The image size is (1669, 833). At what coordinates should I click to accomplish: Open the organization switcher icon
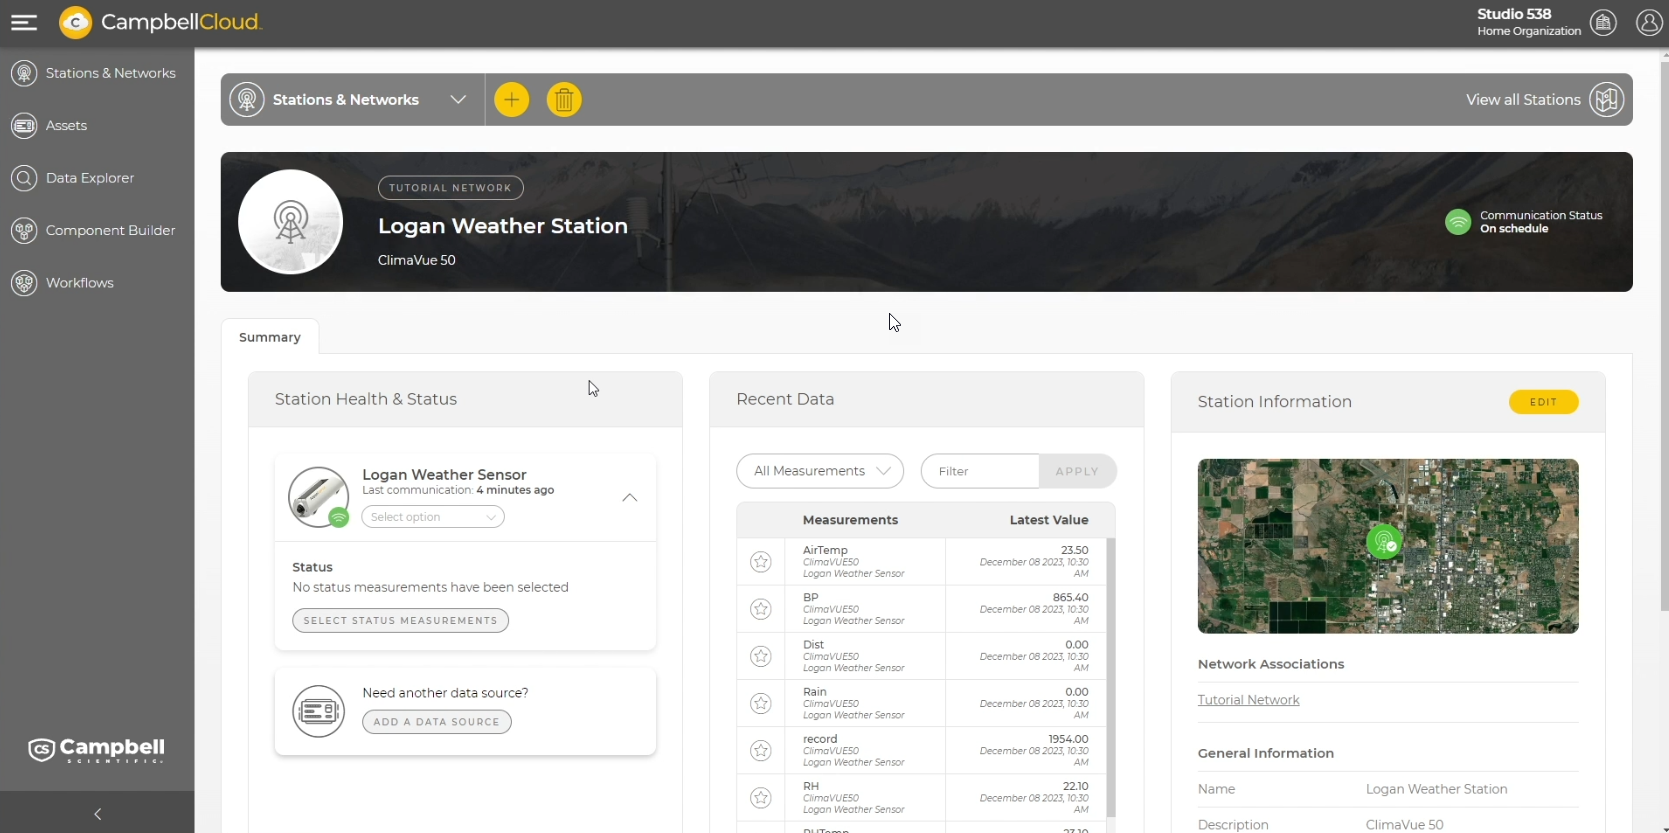pyautogui.click(x=1603, y=22)
